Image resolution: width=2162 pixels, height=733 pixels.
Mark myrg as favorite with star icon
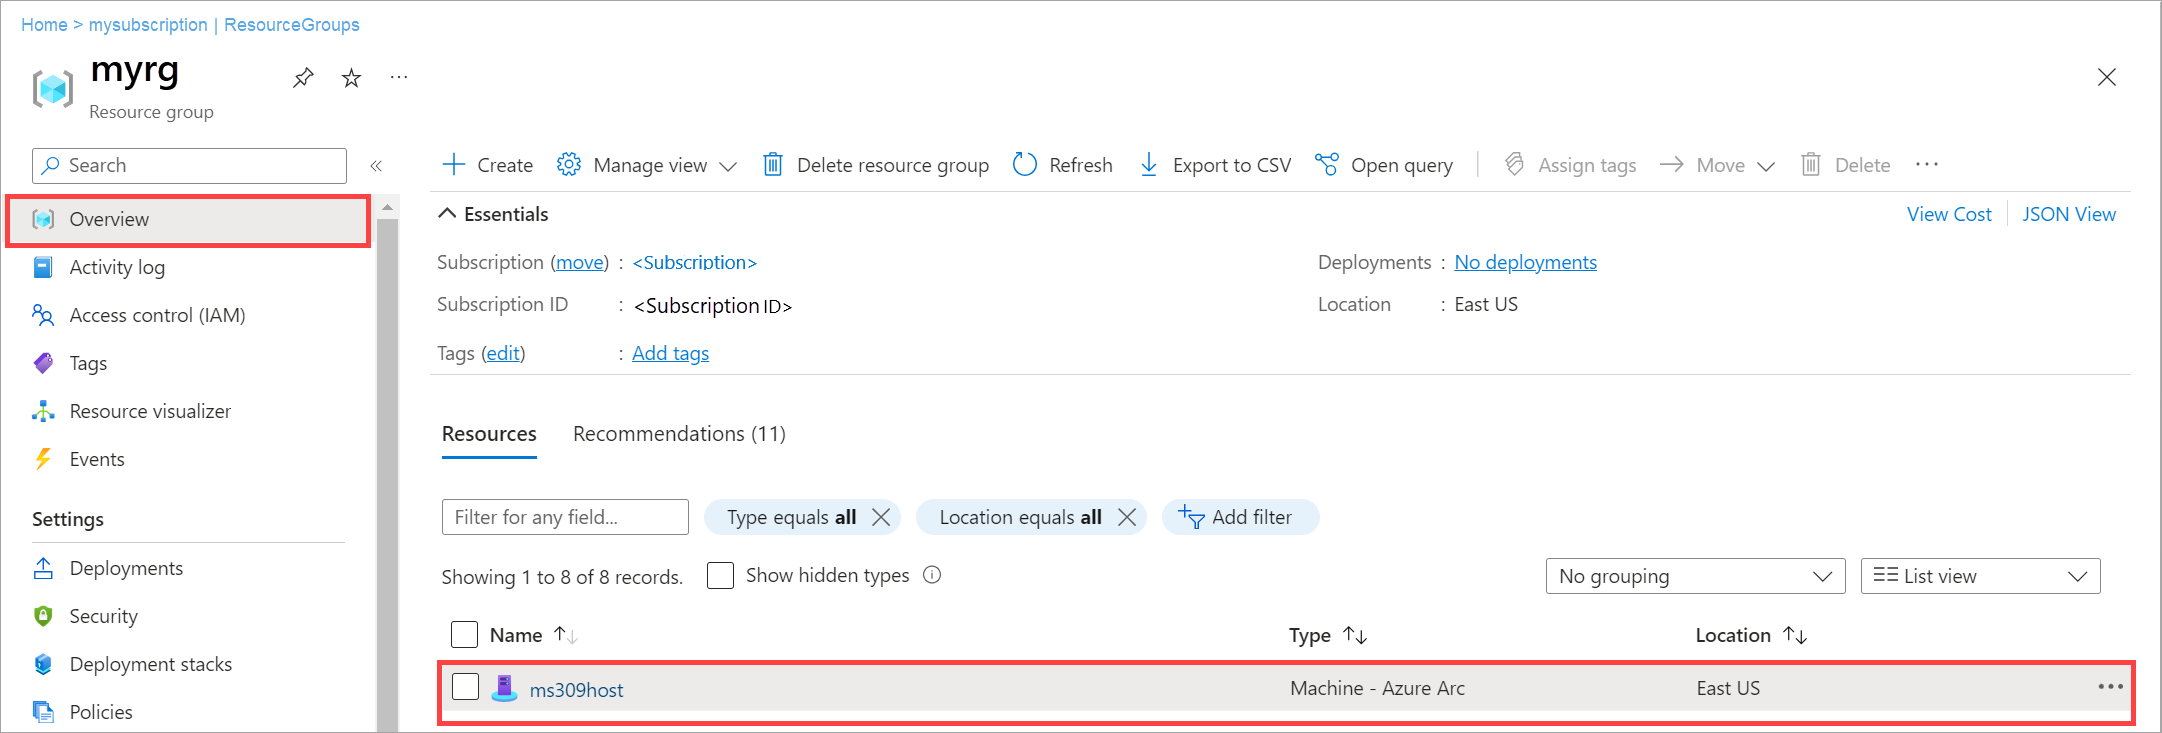(351, 78)
